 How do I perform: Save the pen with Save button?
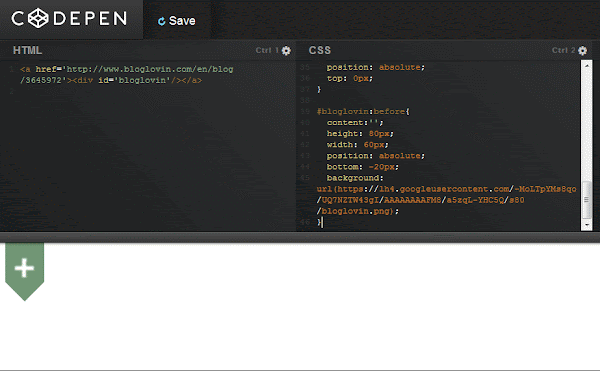176,21
